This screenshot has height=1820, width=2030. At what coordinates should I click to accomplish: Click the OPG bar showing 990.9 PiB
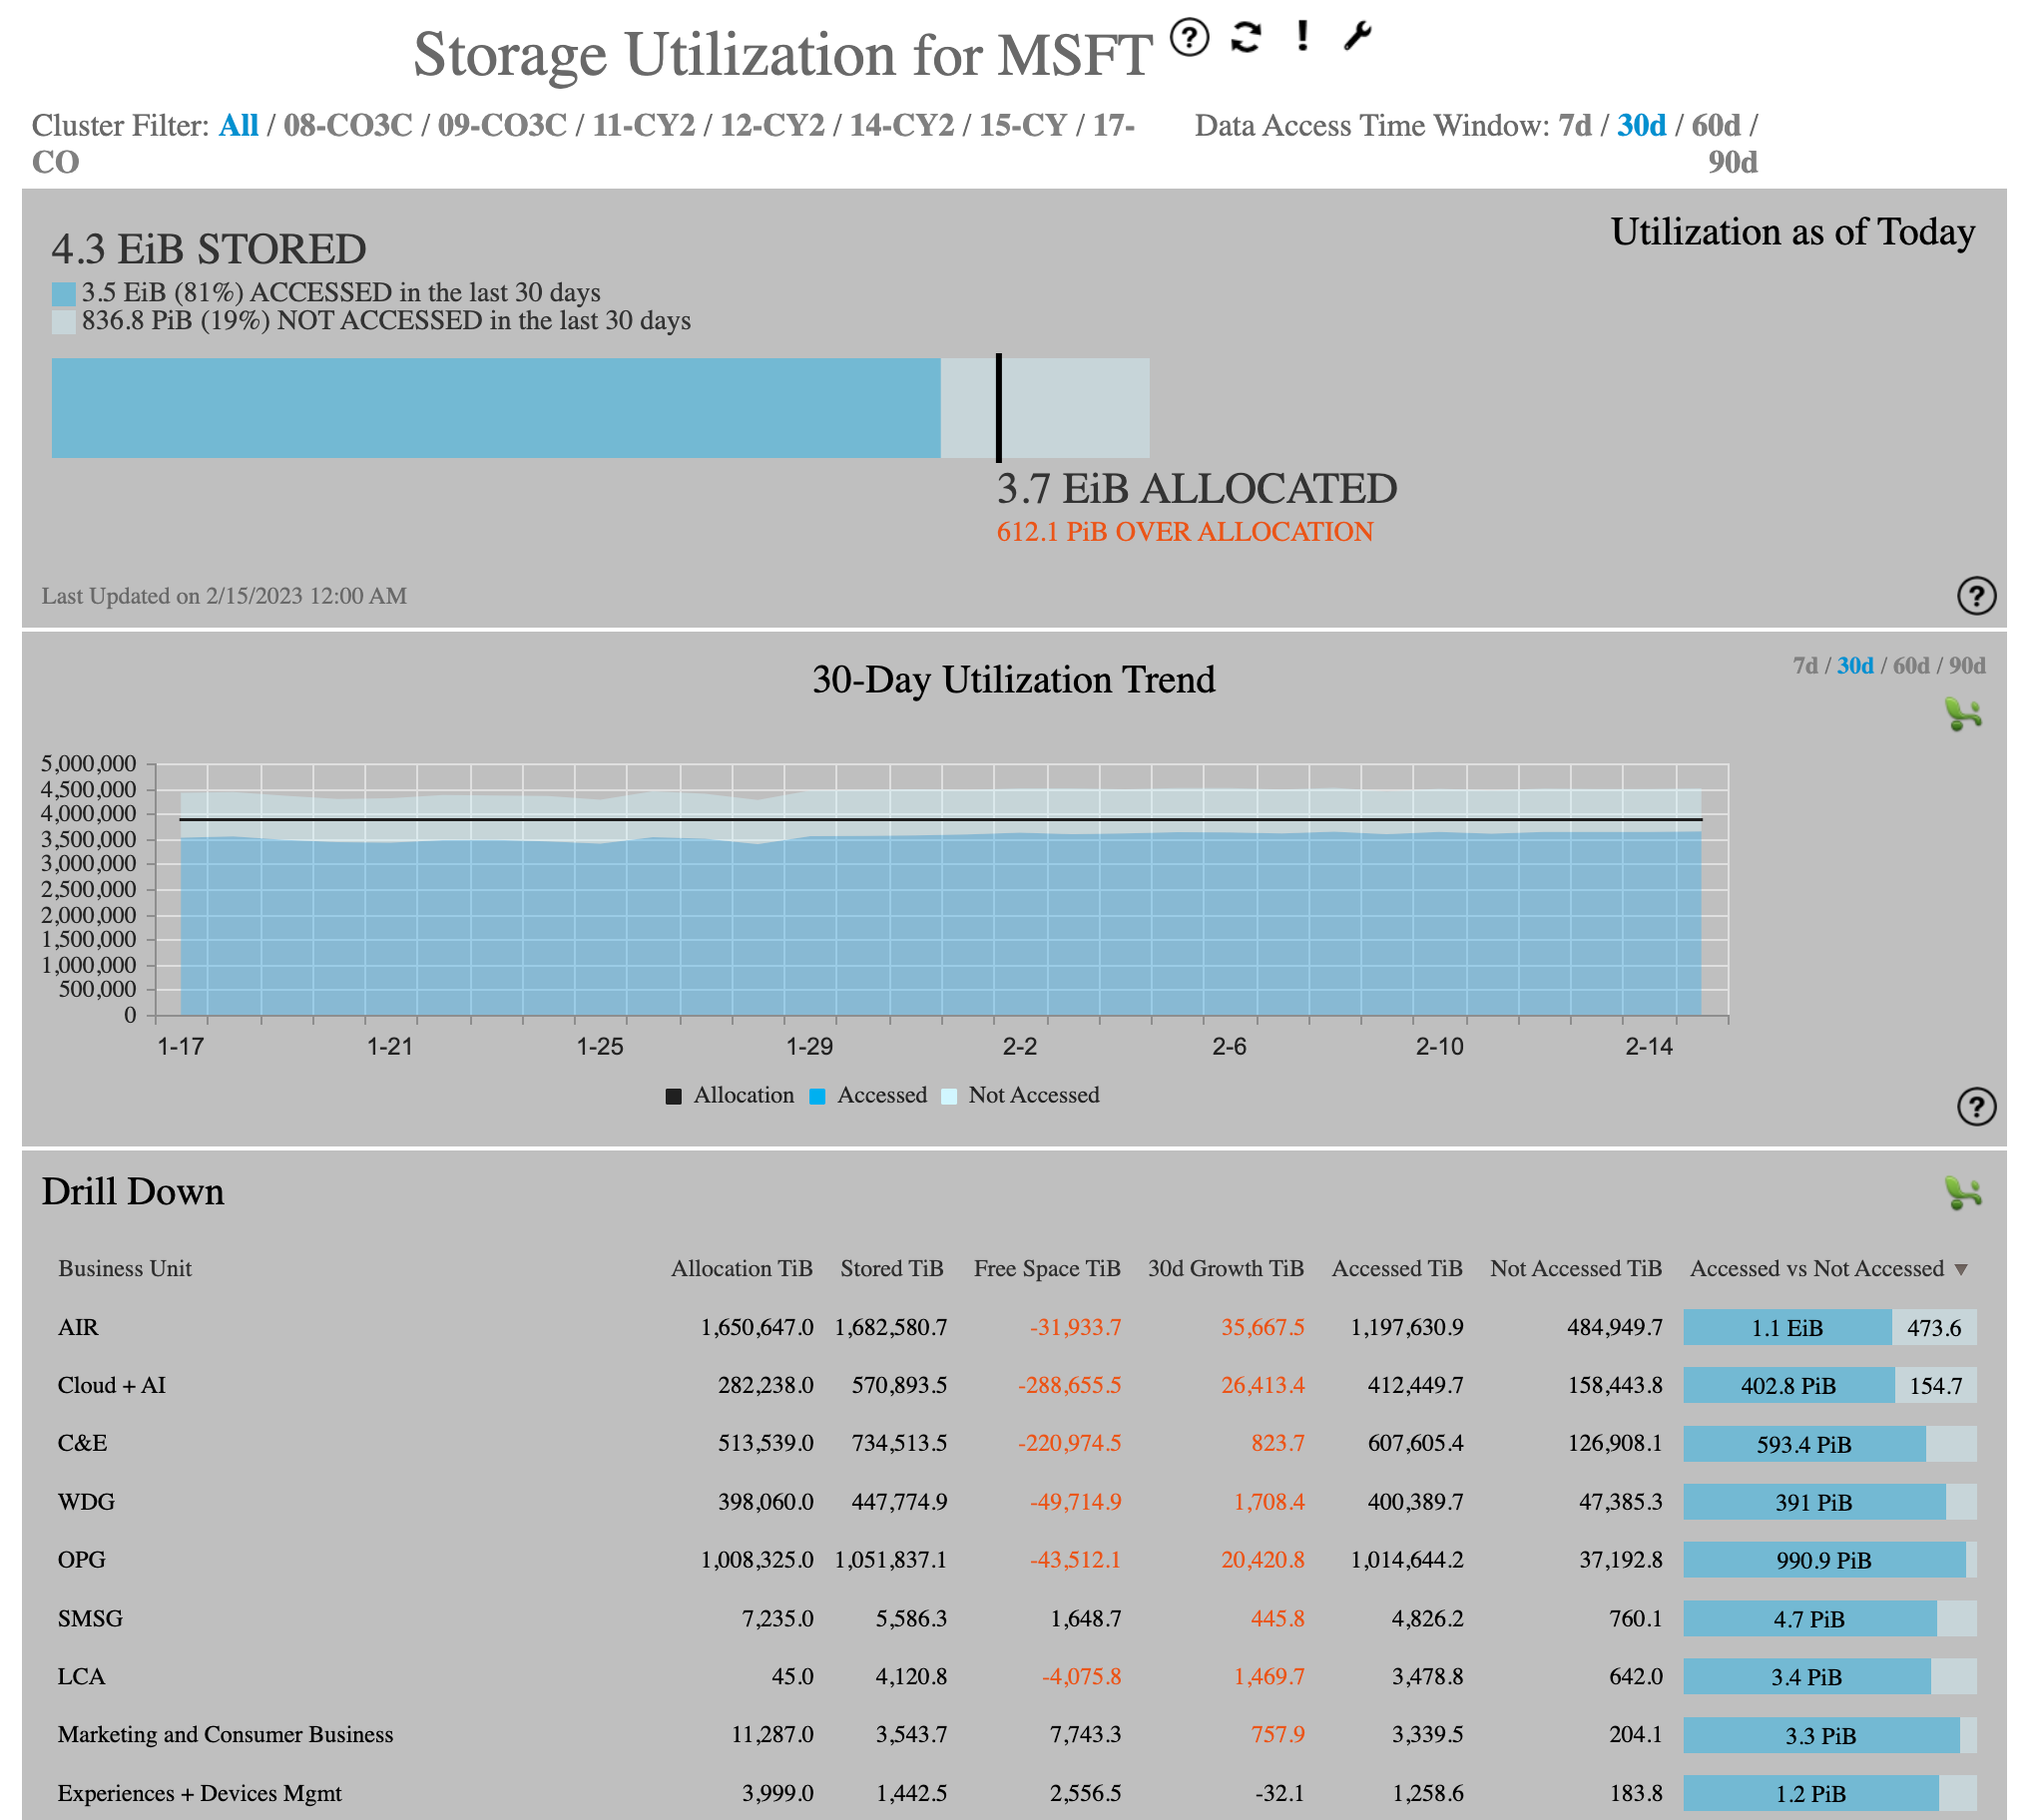pos(1823,1560)
